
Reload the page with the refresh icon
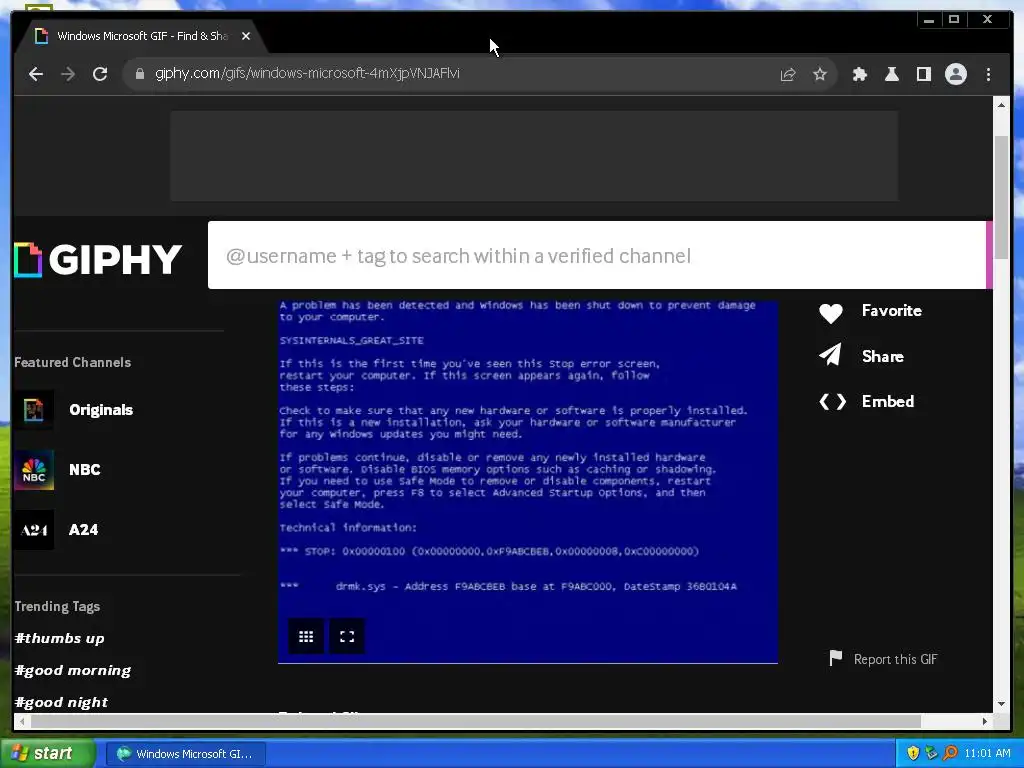pyautogui.click(x=100, y=74)
